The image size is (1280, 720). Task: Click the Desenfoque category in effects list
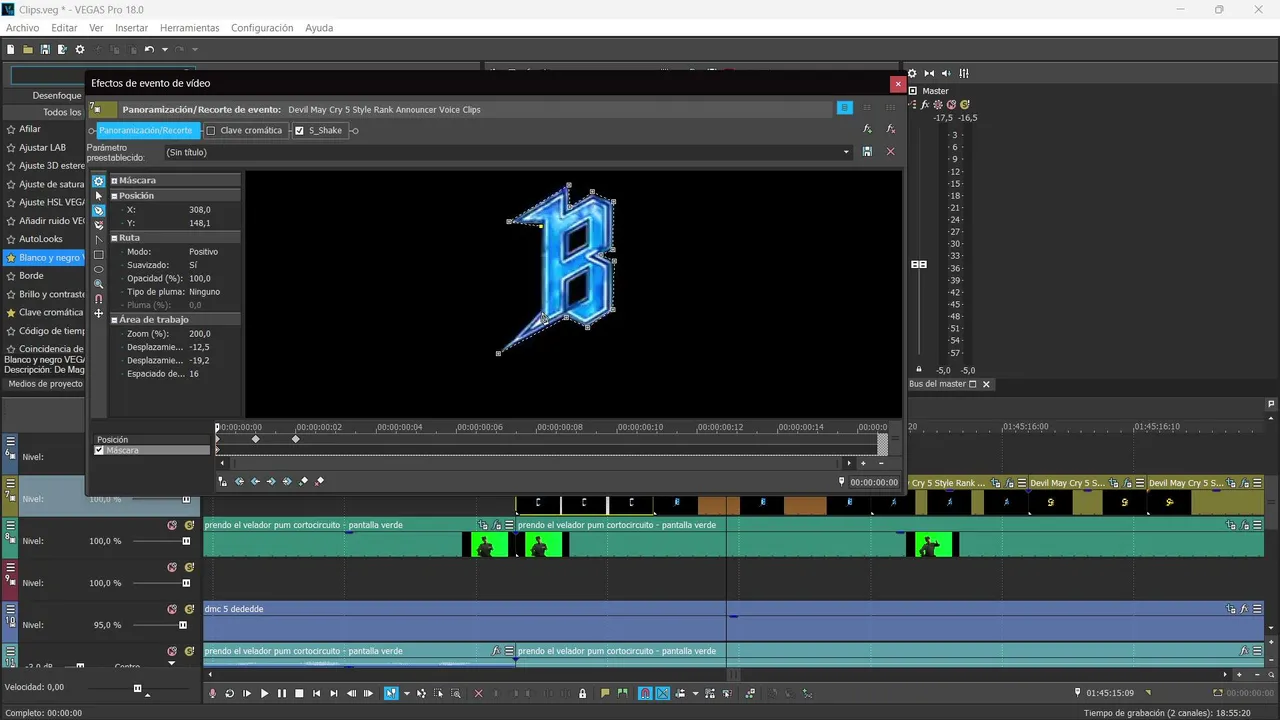coord(57,96)
